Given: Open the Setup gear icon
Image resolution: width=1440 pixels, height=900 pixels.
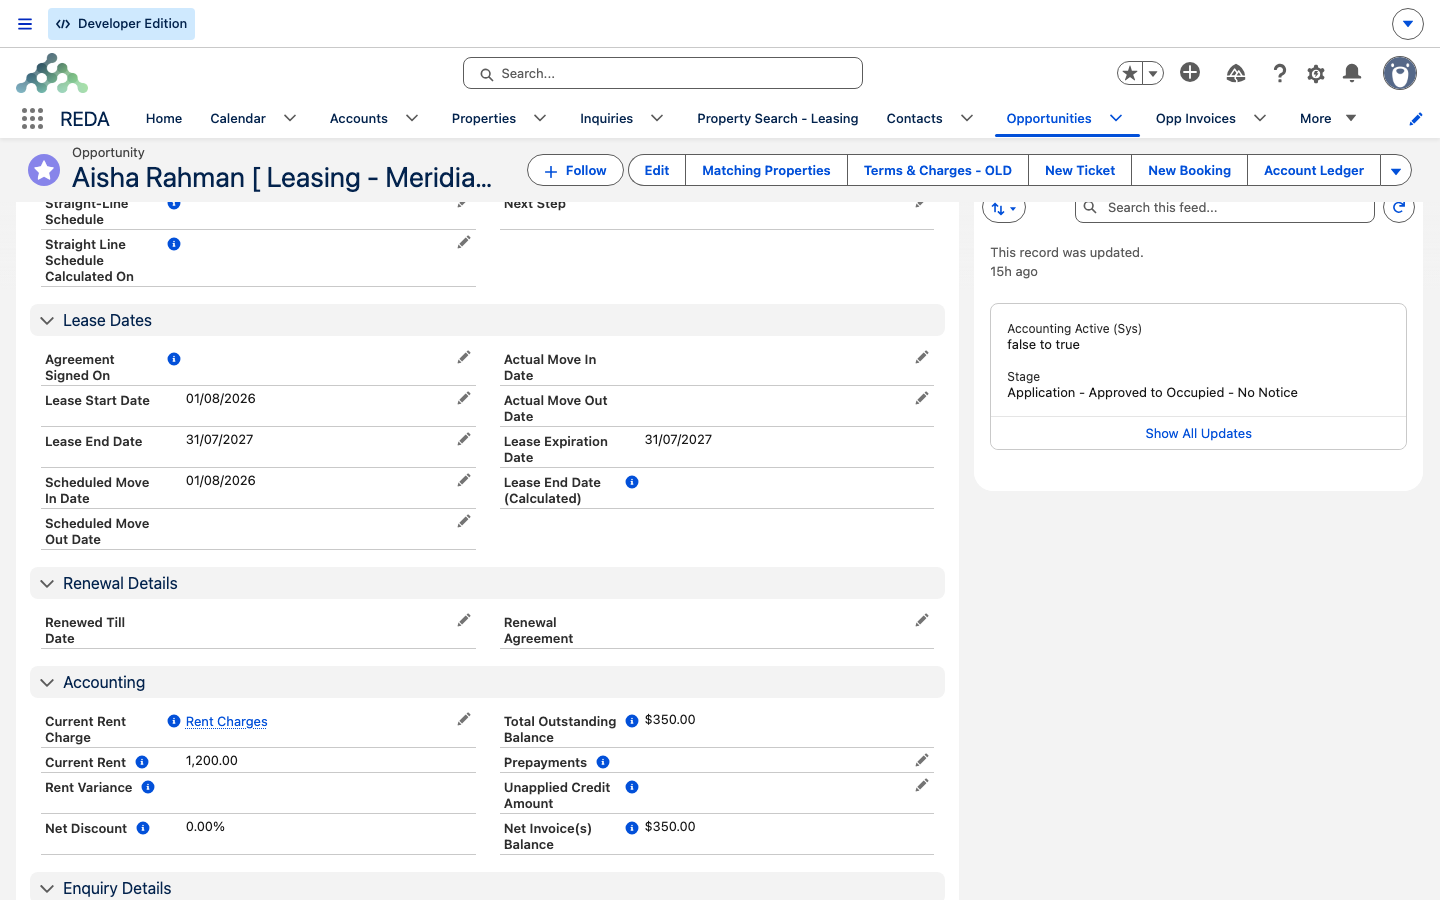Looking at the screenshot, I should (1316, 73).
